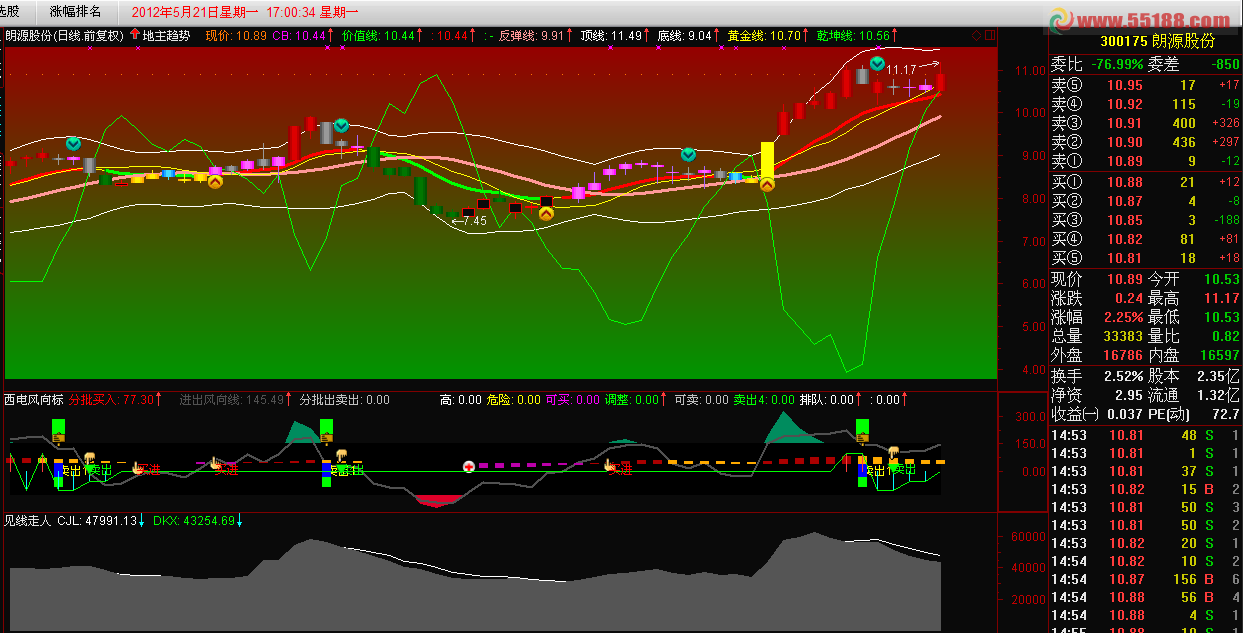Click the leftmost hand icon in the 西电风向标 panel
The image size is (1243, 633).
click(x=88, y=457)
